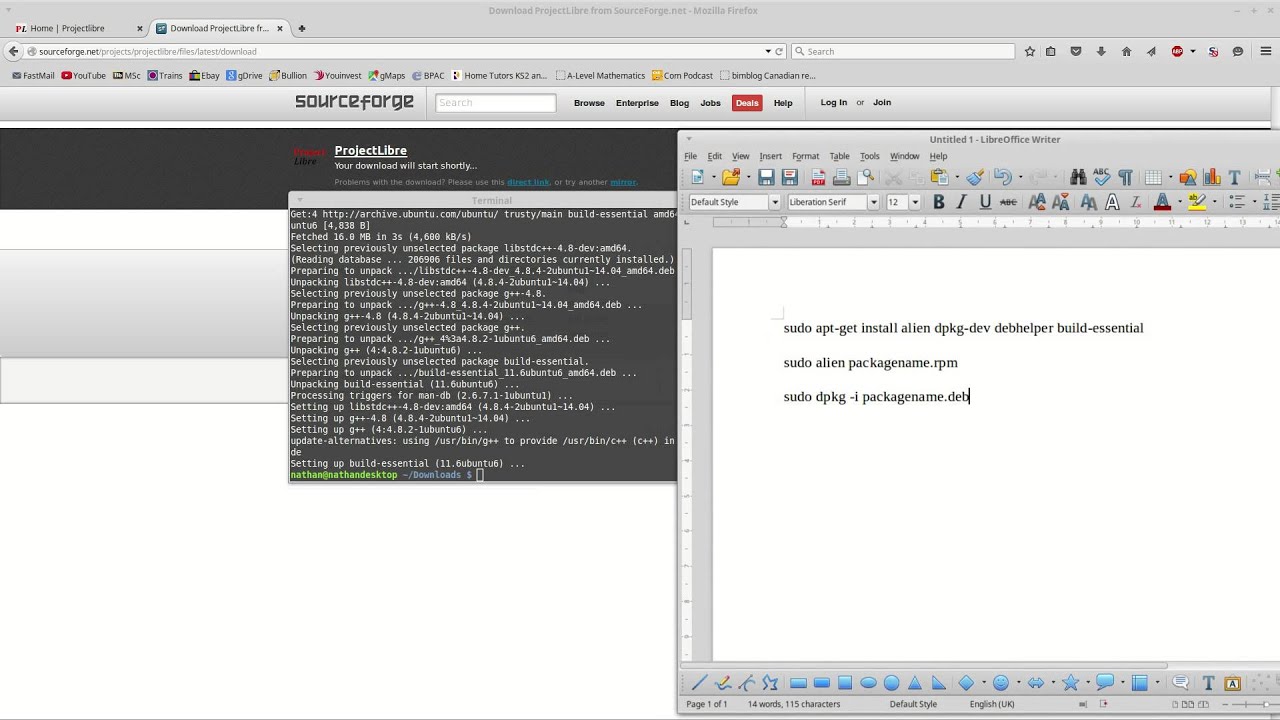
Task: Toggle Subscript formatting button
Action: [1061, 202]
